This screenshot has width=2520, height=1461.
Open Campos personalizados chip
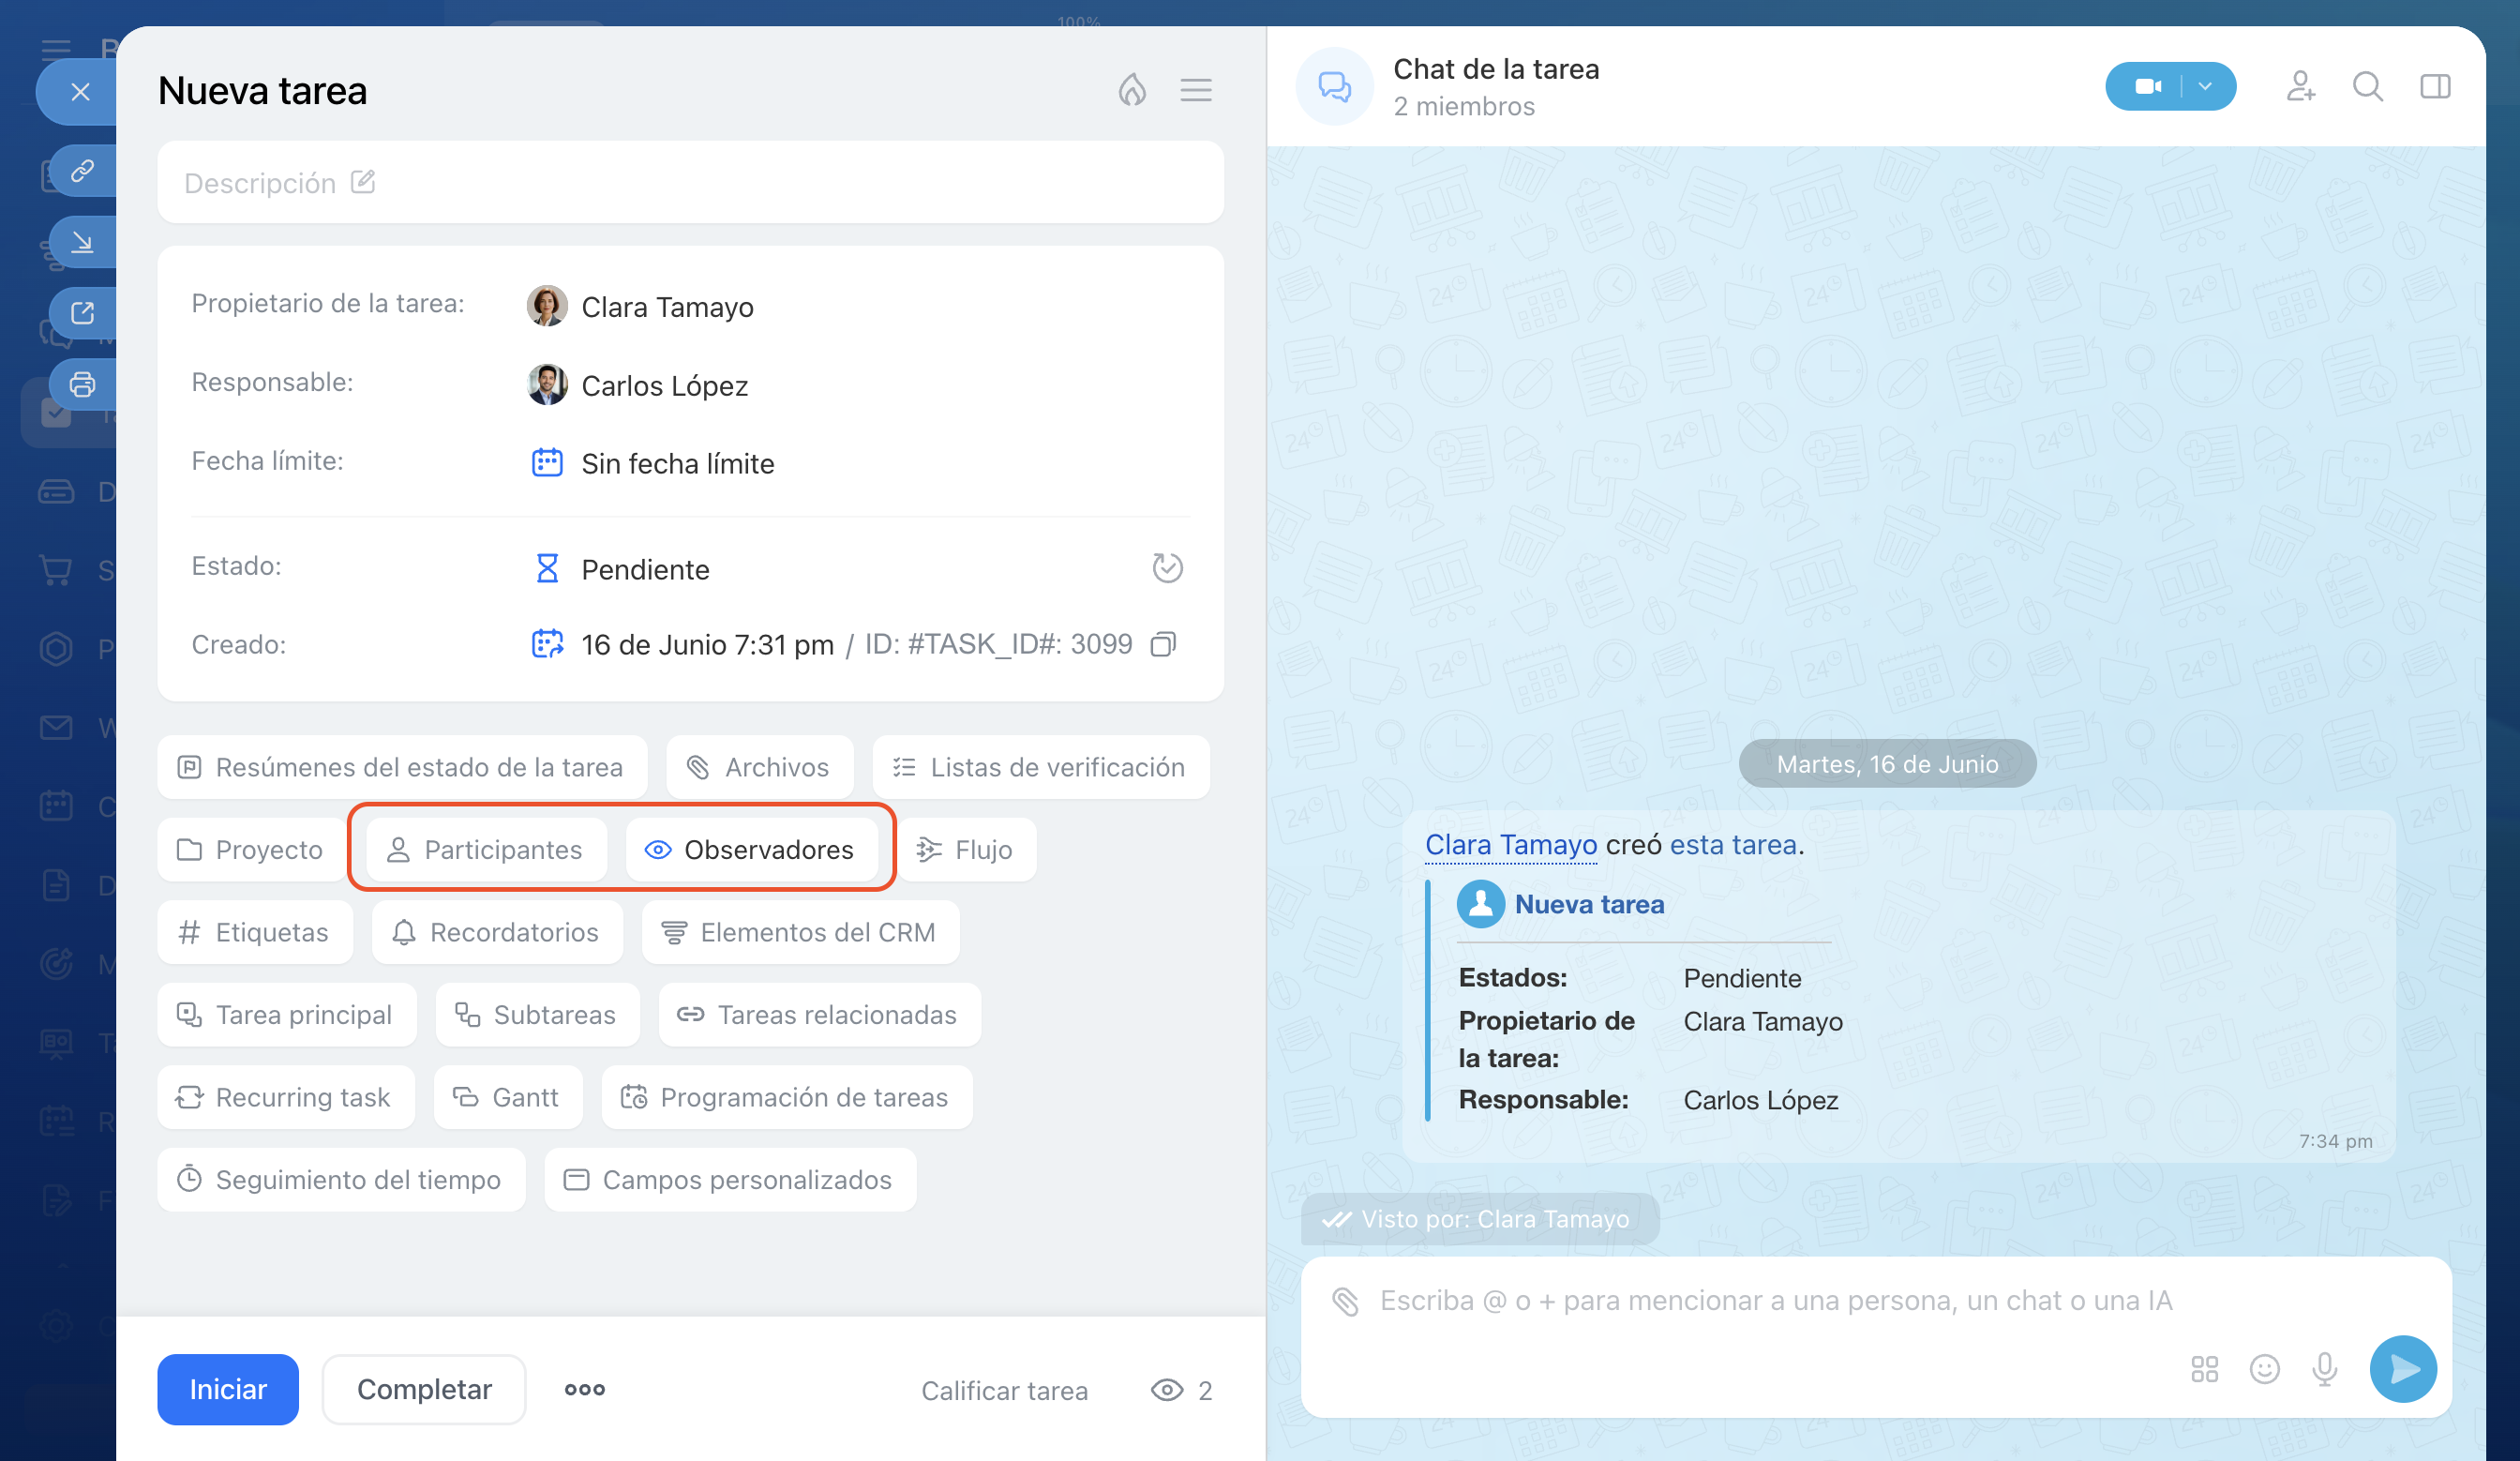730,1180
